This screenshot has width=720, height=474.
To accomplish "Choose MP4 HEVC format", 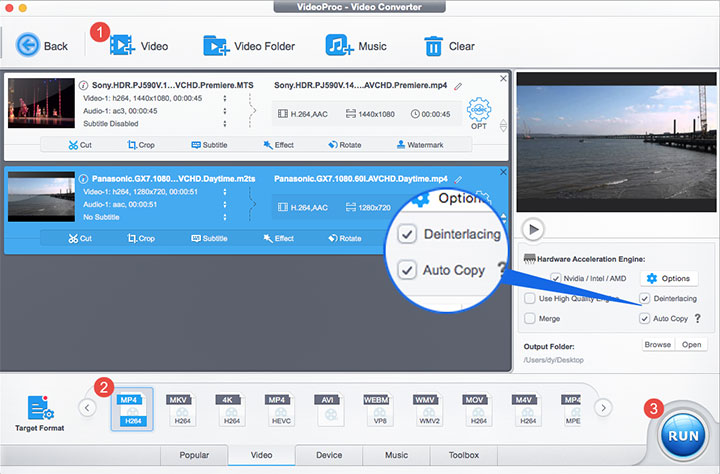I will [278, 410].
